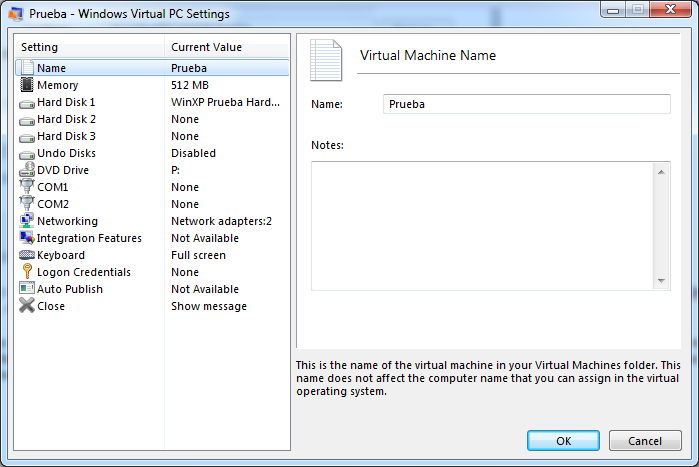Click the Memory chip icon
Image resolution: width=699 pixels, height=467 pixels.
click(x=27, y=85)
